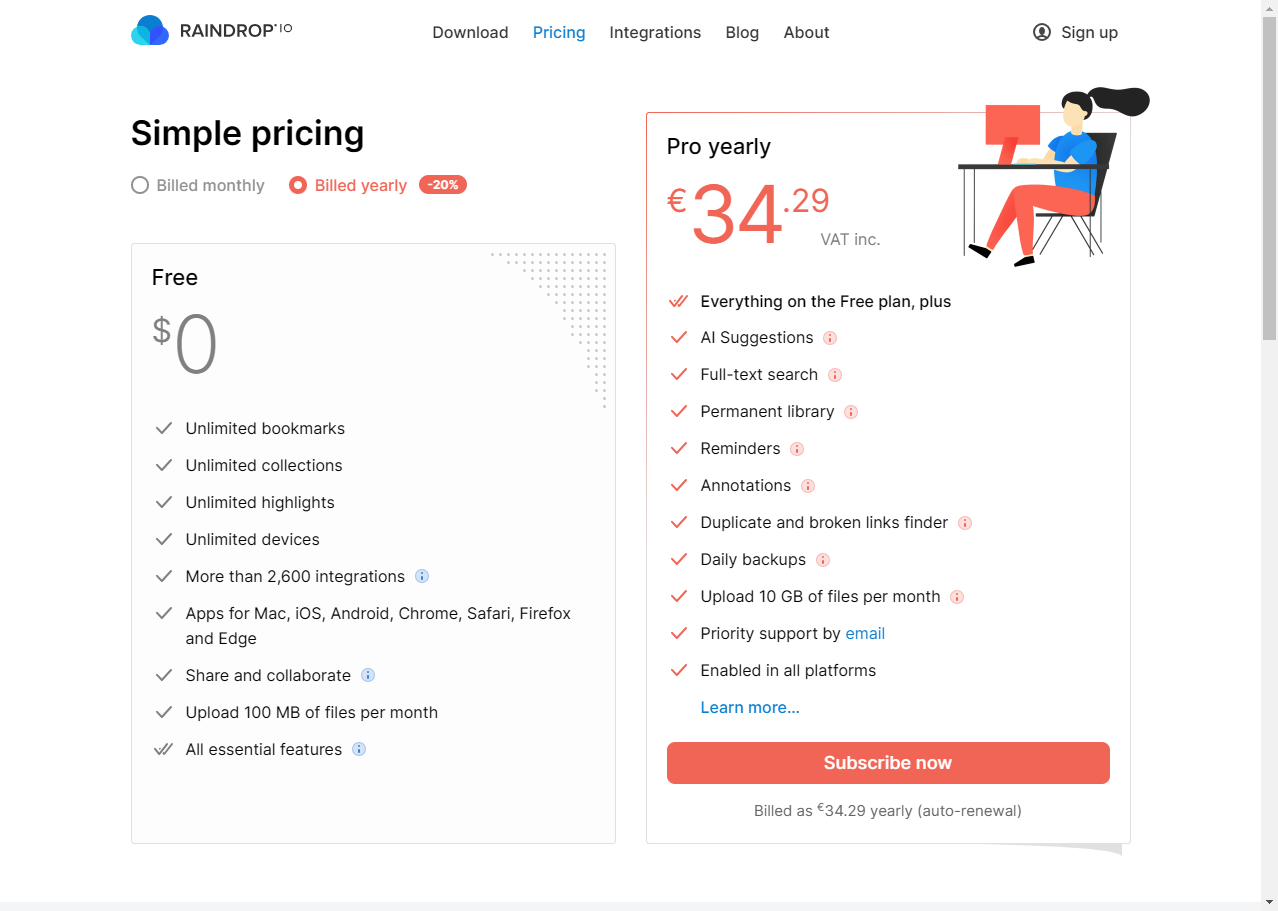Click the Subscribe now button

888,763
